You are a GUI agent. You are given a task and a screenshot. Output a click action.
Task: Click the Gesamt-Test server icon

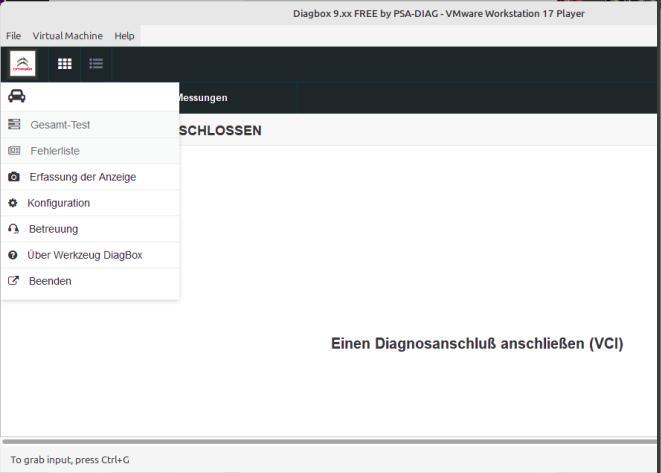(14, 124)
